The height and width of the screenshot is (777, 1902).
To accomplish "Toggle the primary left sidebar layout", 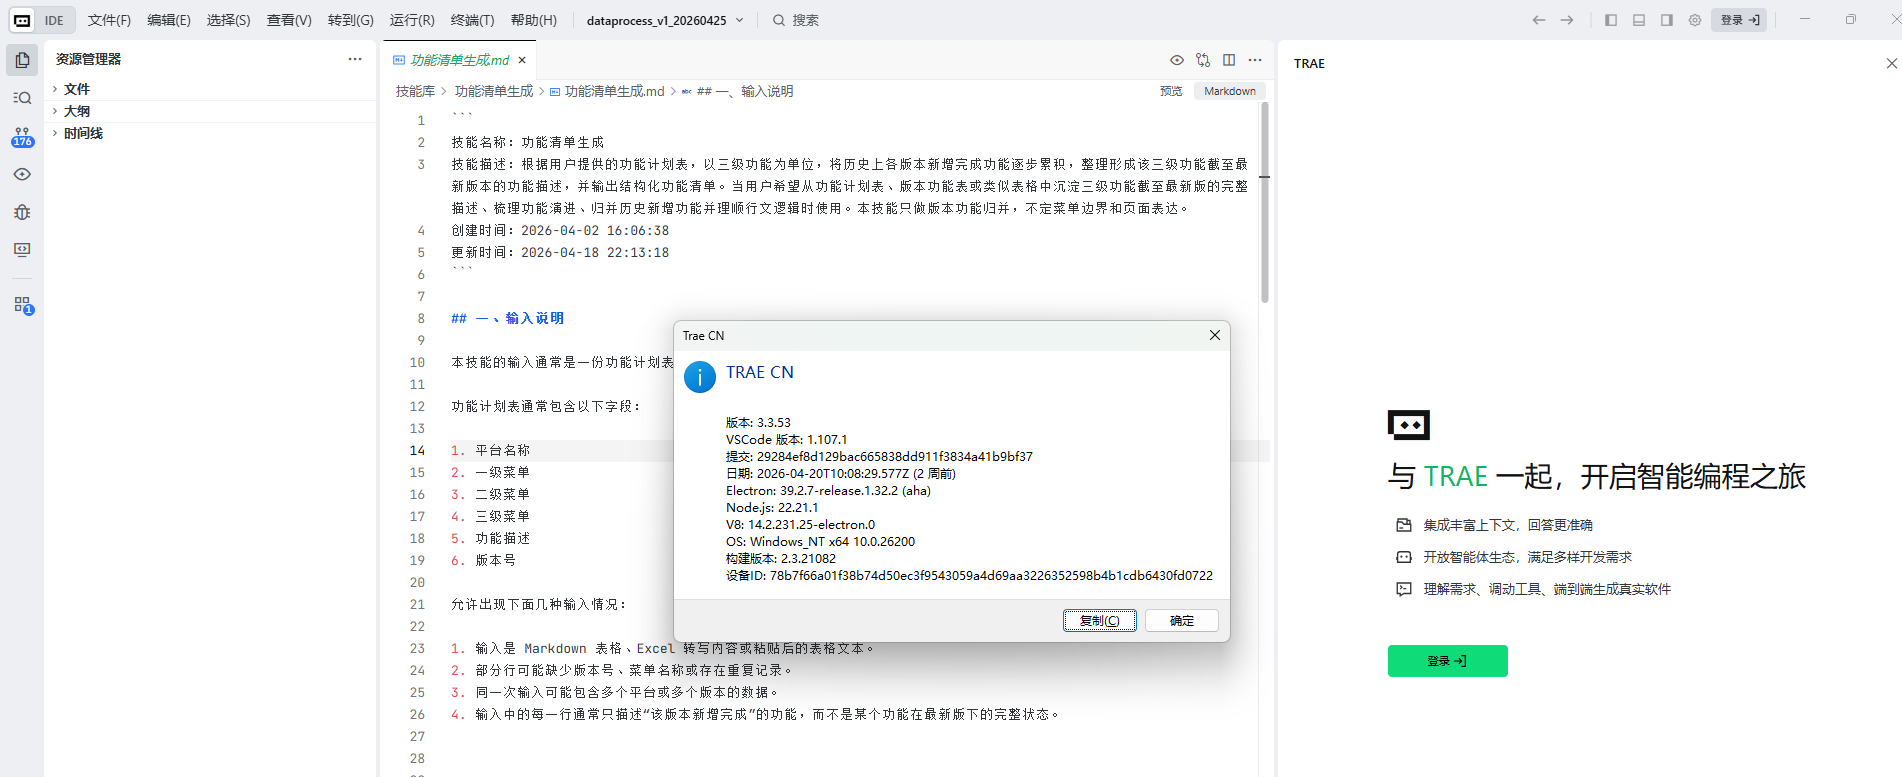I will pyautogui.click(x=1611, y=20).
